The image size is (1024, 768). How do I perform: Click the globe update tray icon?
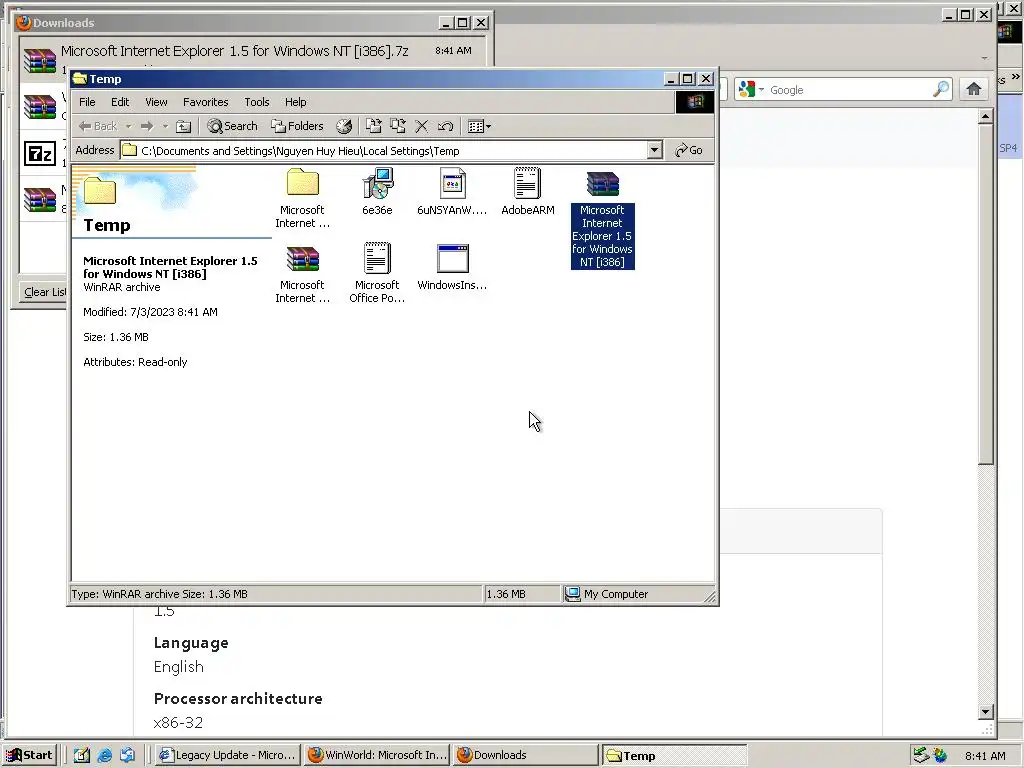pos(940,755)
